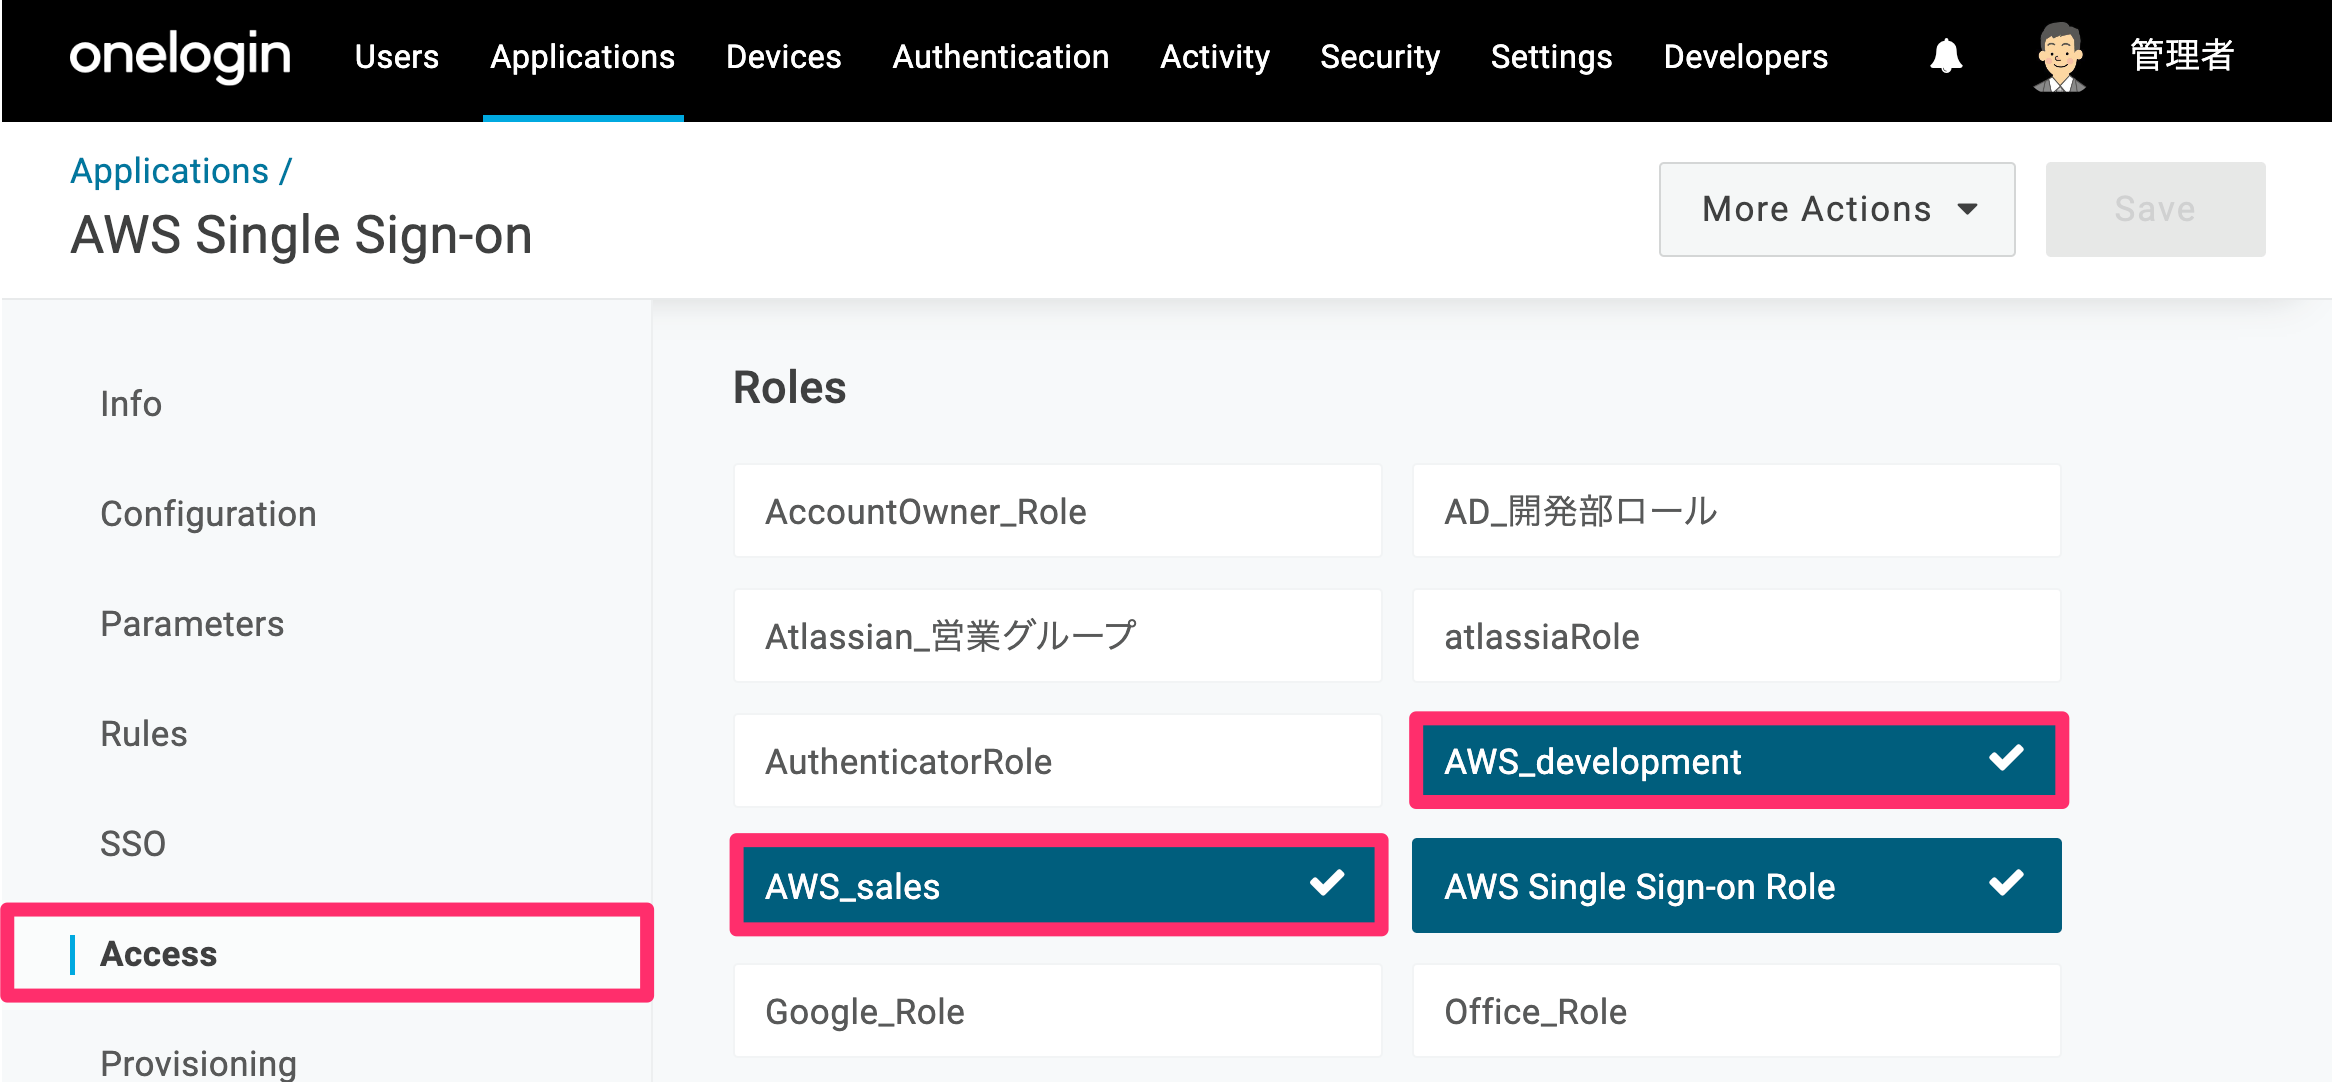Open the Activity menu

(1215, 57)
